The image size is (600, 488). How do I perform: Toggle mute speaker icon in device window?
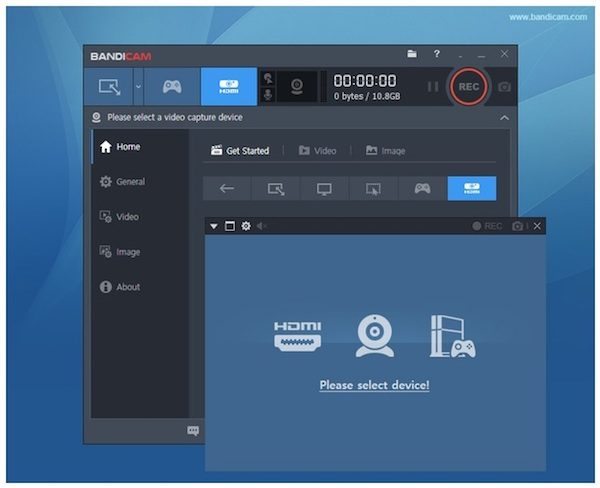[261, 226]
